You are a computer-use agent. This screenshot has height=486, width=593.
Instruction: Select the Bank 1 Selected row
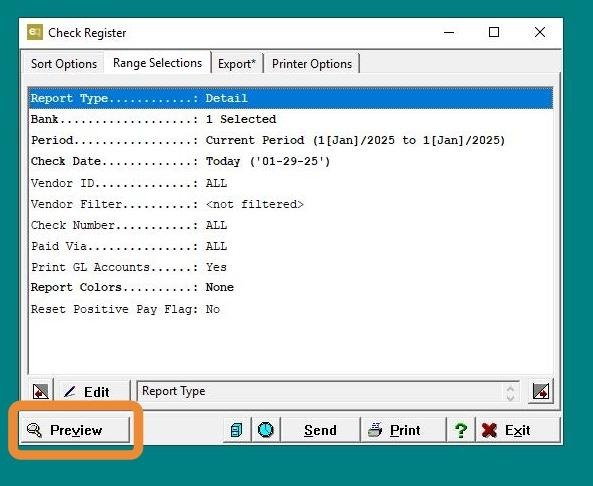click(x=290, y=120)
